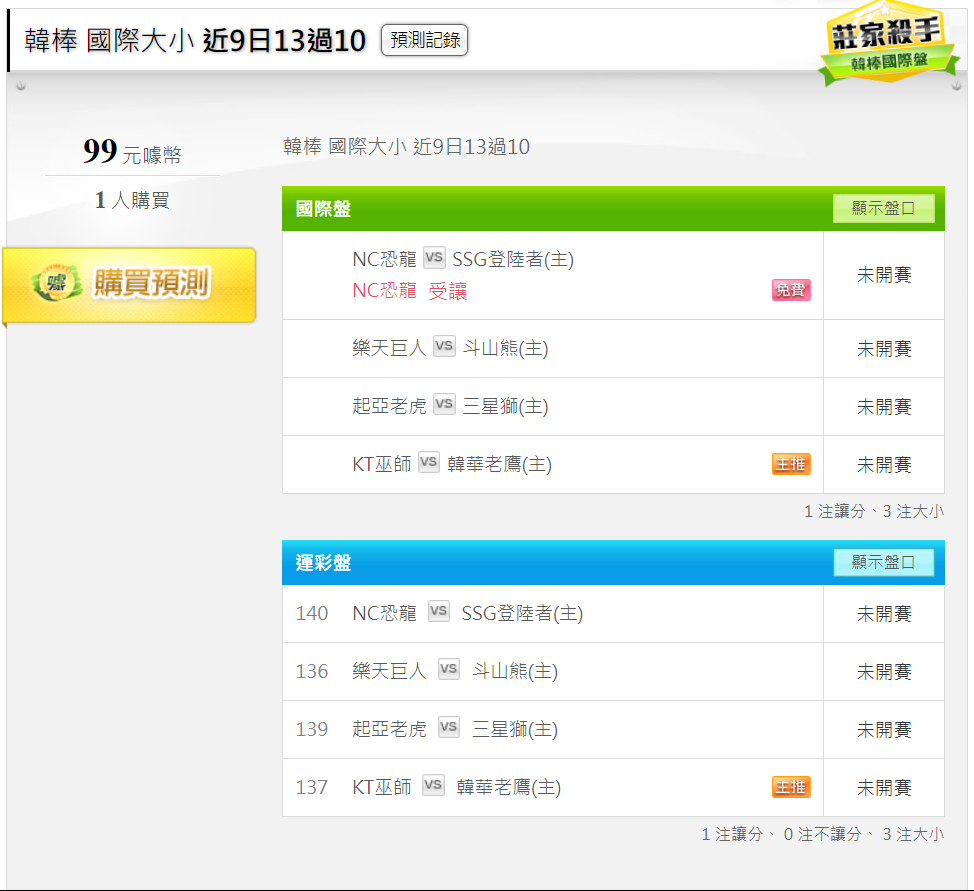Click '三星獅(主)' in 運彩盤 row 139
This screenshot has width=974, height=891.
(515, 729)
